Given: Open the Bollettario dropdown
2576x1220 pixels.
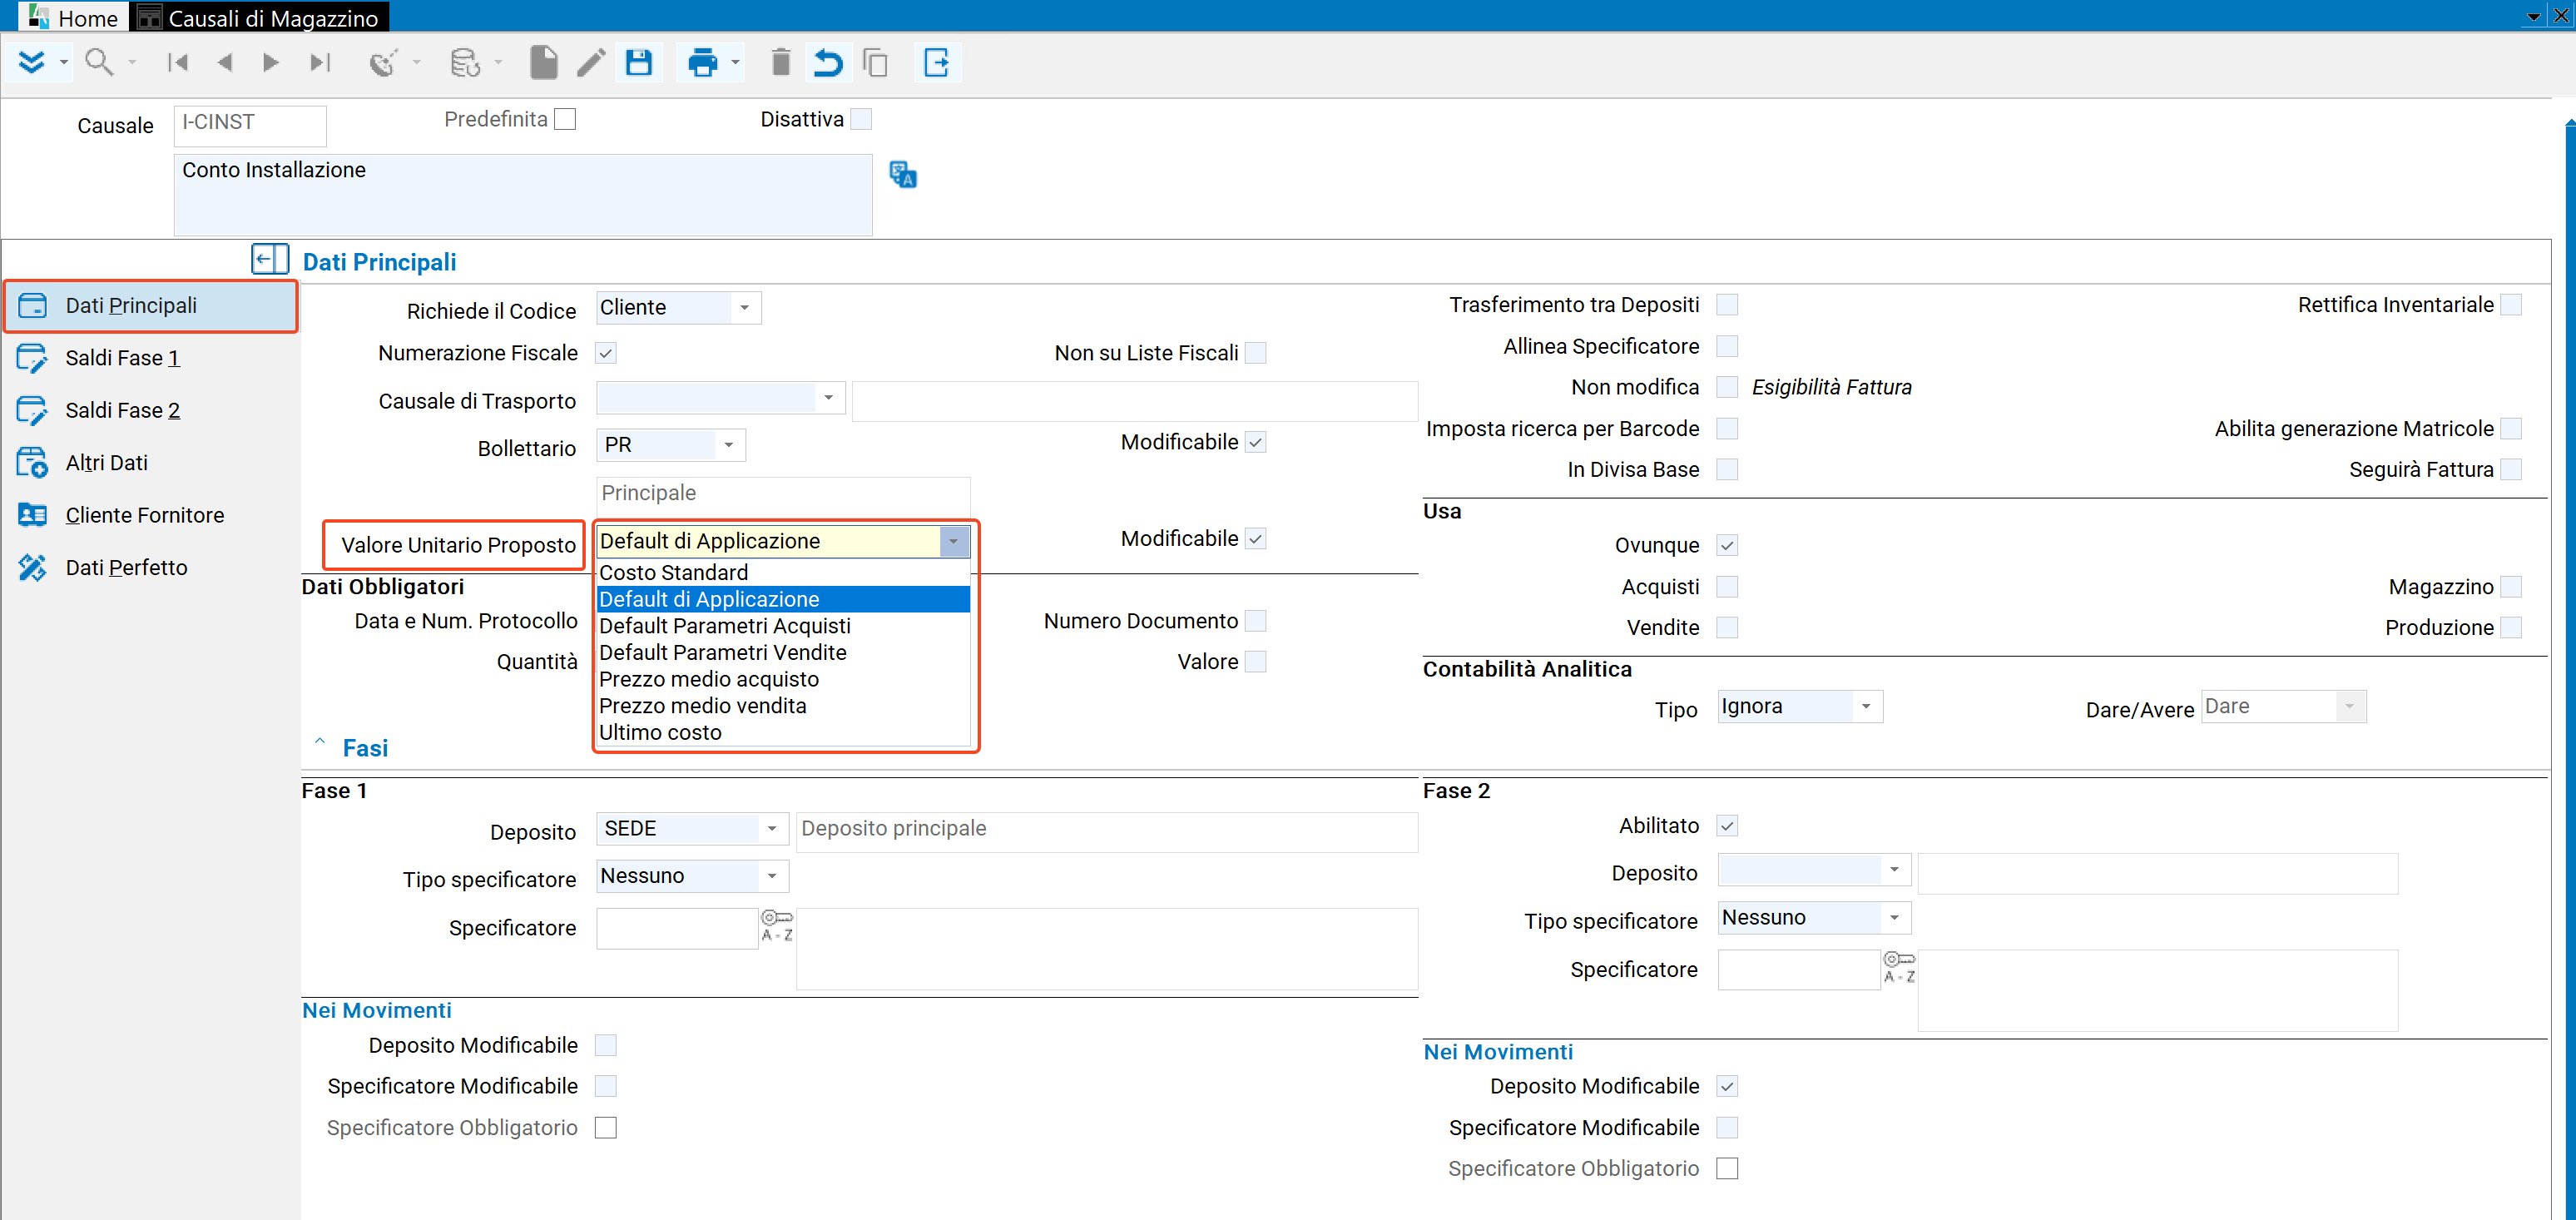Looking at the screenshot, I should 729,445.
